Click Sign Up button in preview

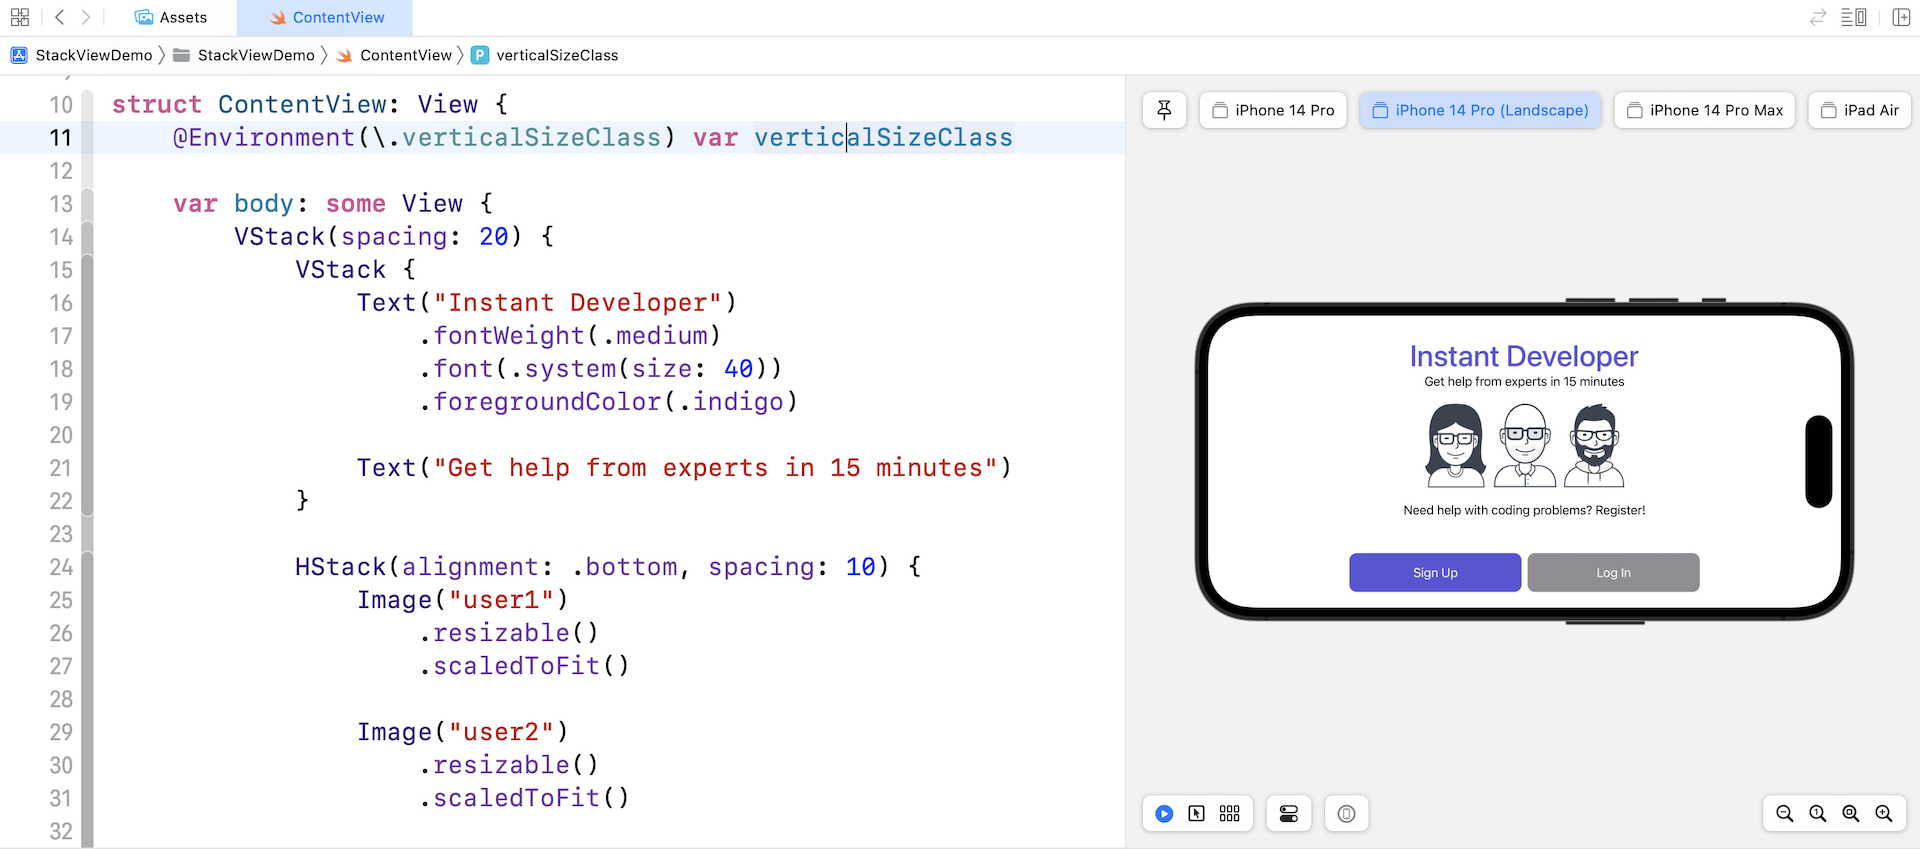point(1434,573)
